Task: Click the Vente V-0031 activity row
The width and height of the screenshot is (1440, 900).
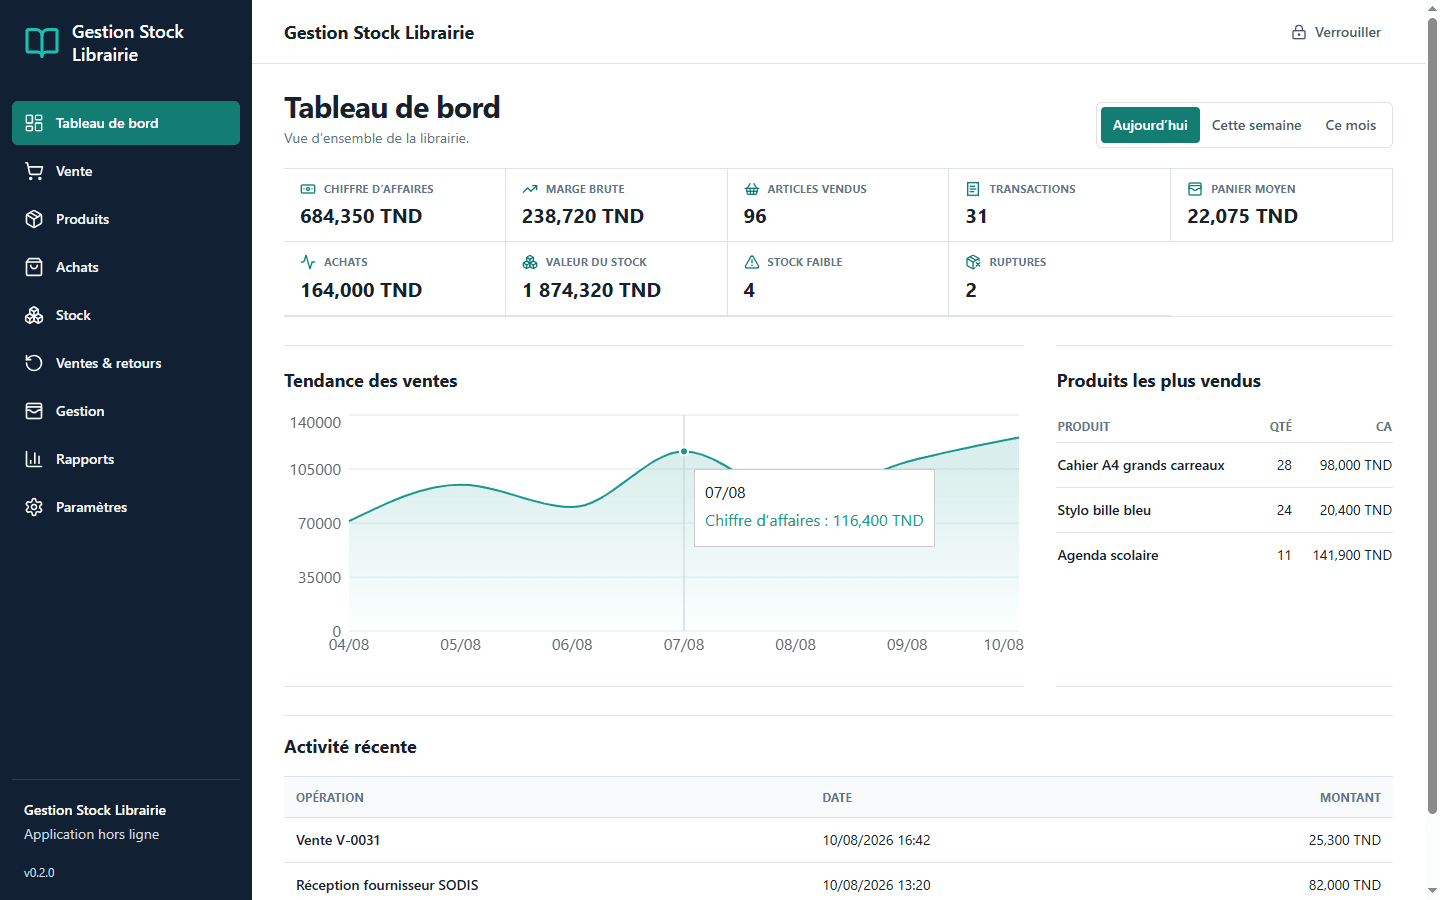Action: tap(838, 840)
